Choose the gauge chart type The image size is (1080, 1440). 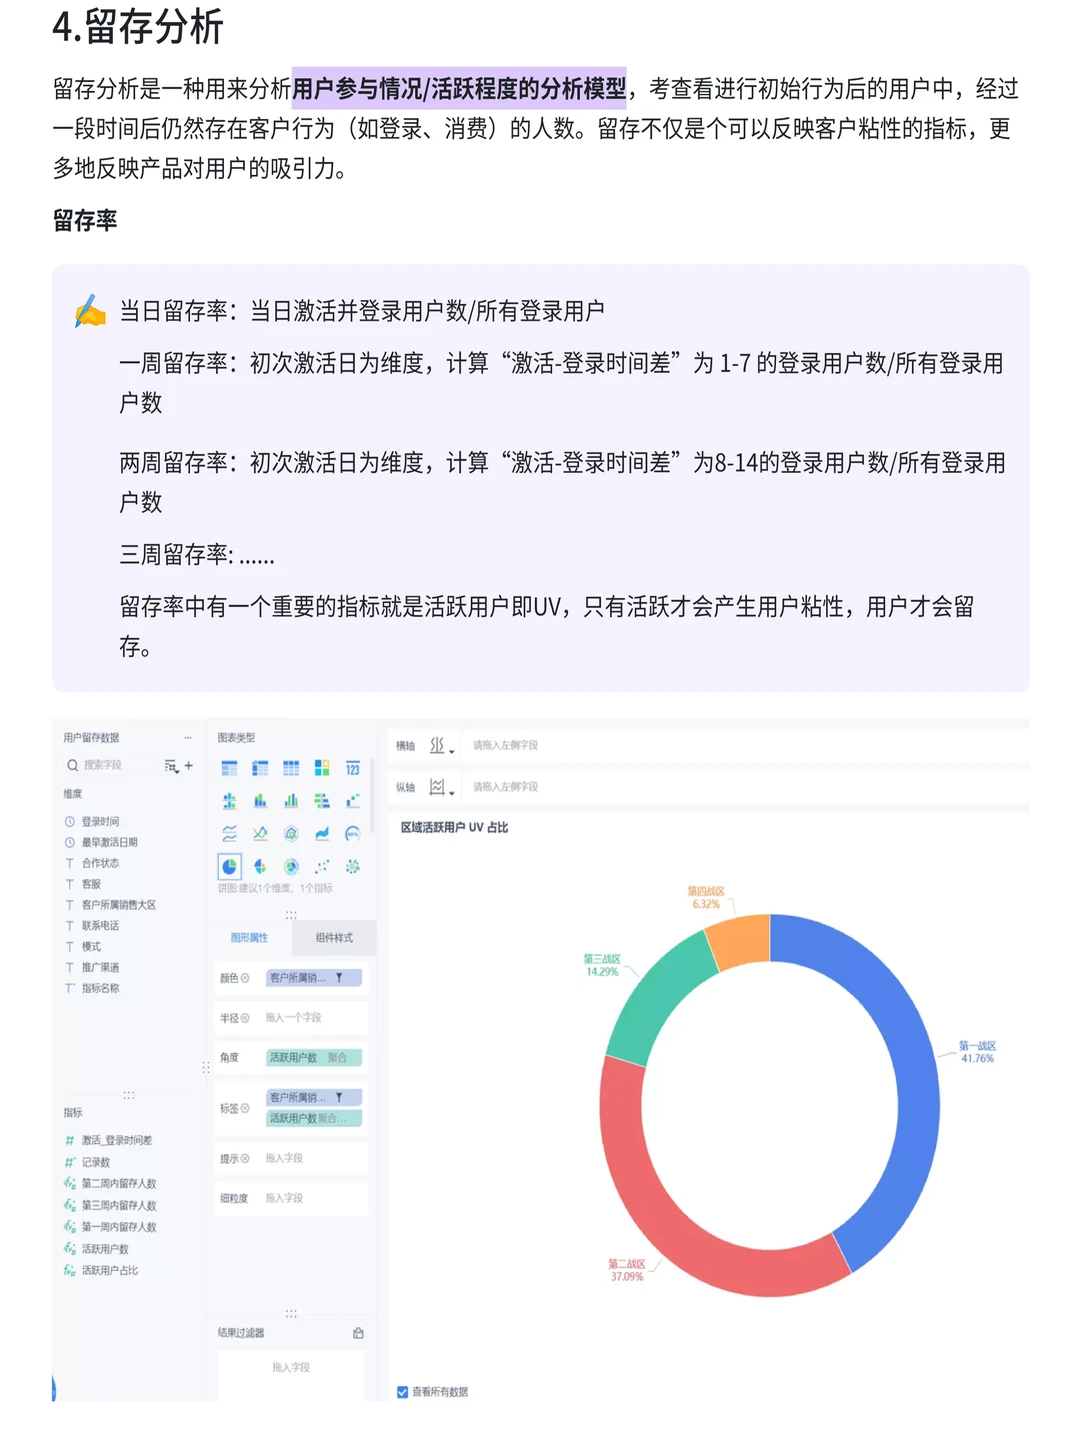[352, 833]
